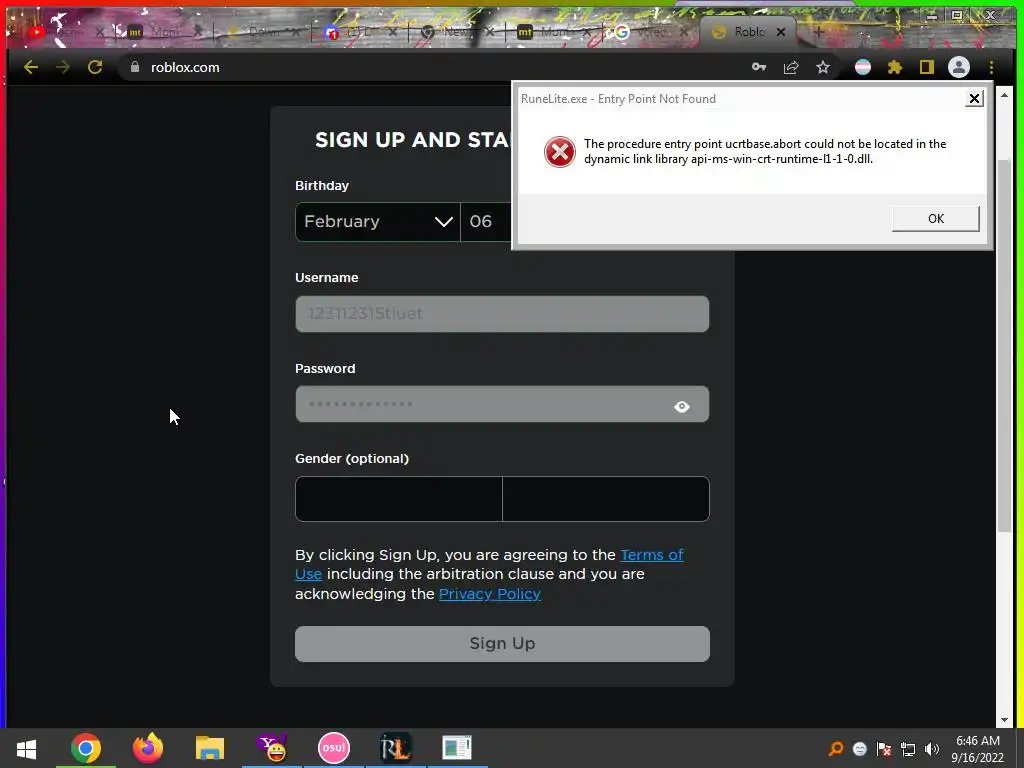Toggle the browser side panel icon
1024x768 pixels.
tap(927, 67)
